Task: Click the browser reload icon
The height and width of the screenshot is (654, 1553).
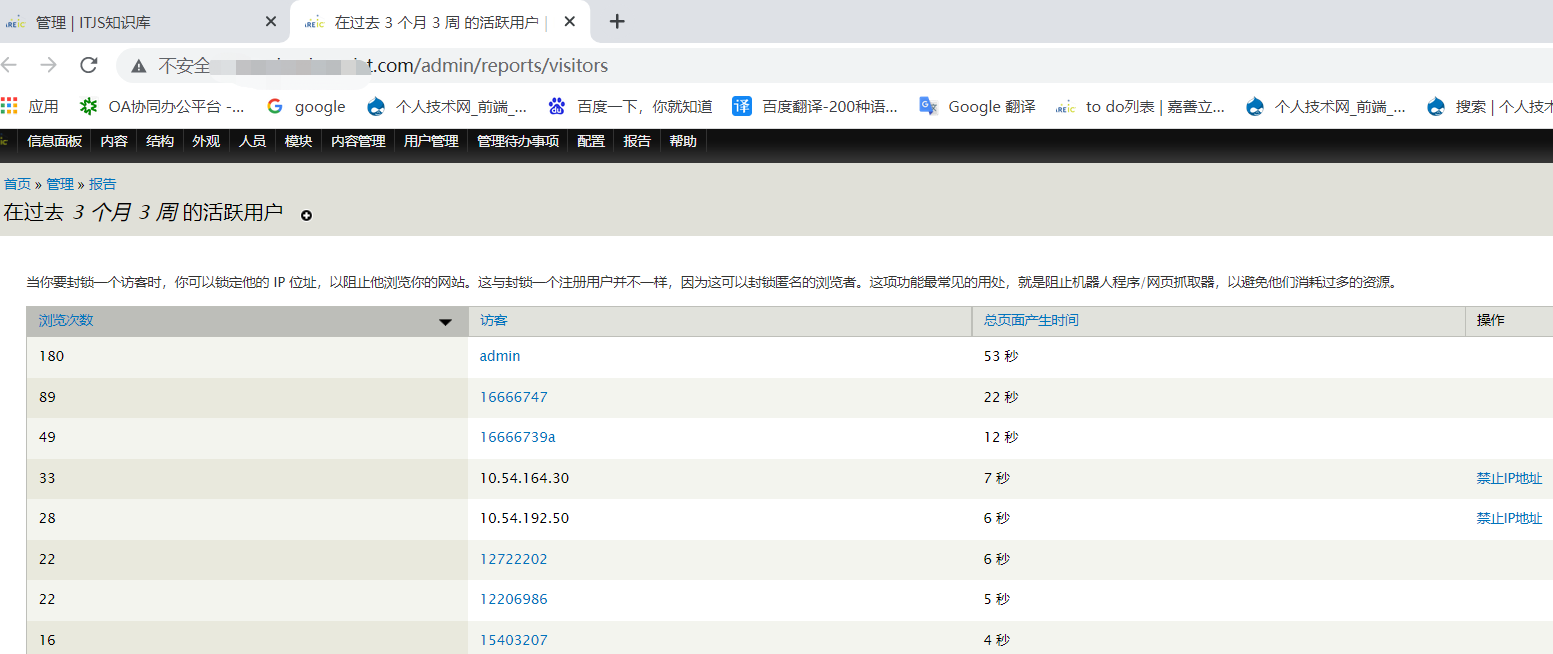Action: pyautogui.click(x=89, y=66)
